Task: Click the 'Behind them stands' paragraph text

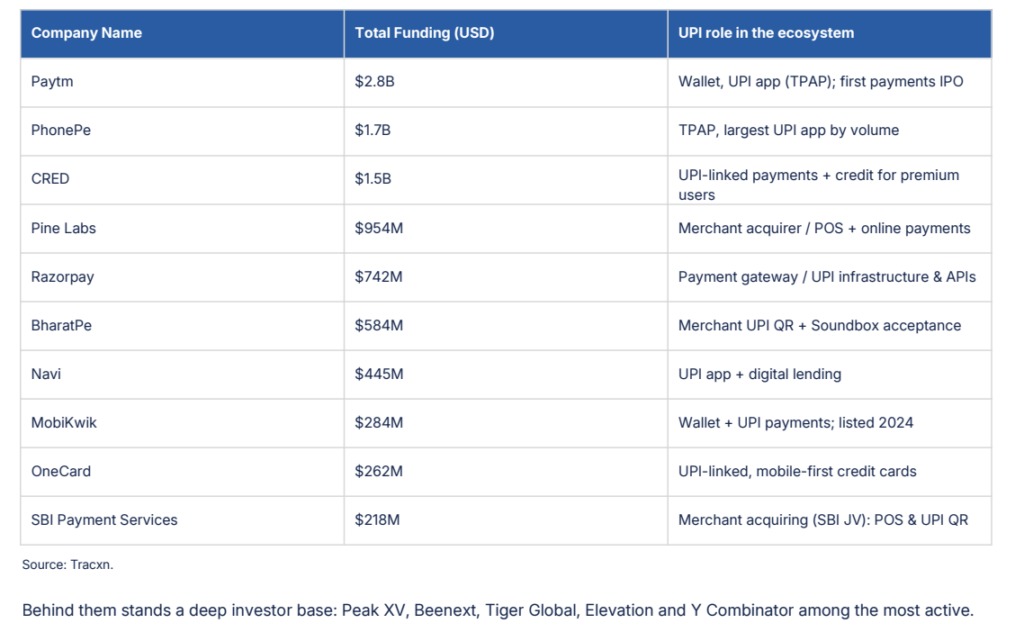Action: pyautogui.click(x=498, y=610)
